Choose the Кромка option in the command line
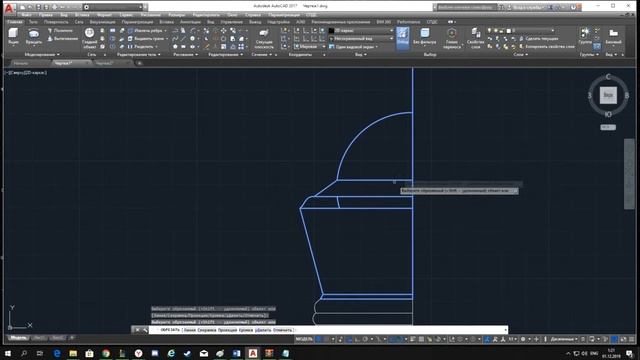Image resolution: width=640 pixels, height=360 pixels. pyautogui.click(x=246, y=330)
